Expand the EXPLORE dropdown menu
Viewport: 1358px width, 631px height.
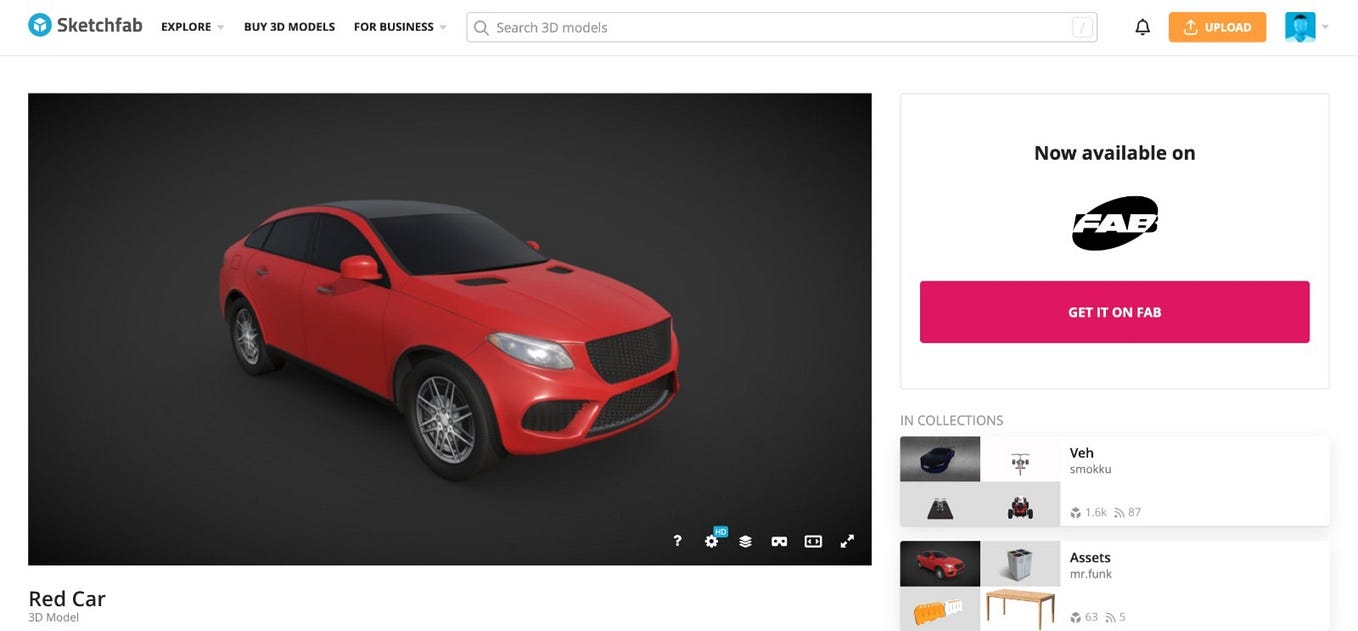(x=190, y=27)
